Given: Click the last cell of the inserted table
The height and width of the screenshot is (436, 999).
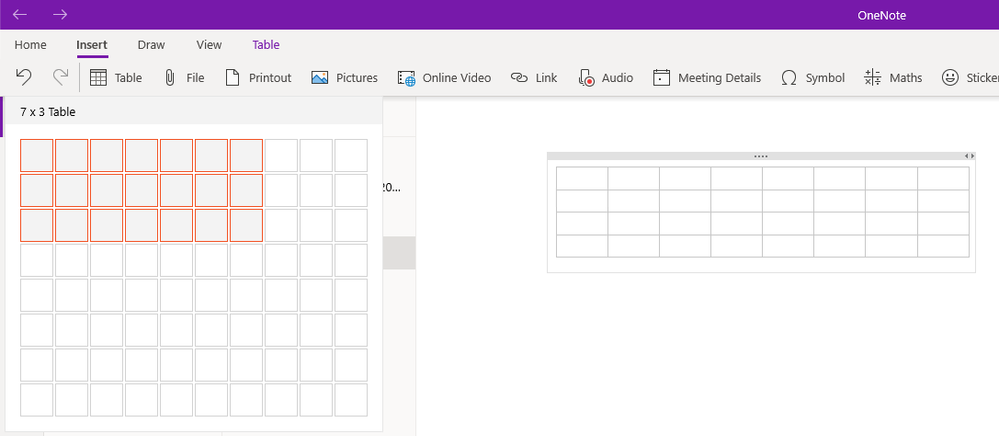Looking at the screenshot, I should (x=944, y=246).
